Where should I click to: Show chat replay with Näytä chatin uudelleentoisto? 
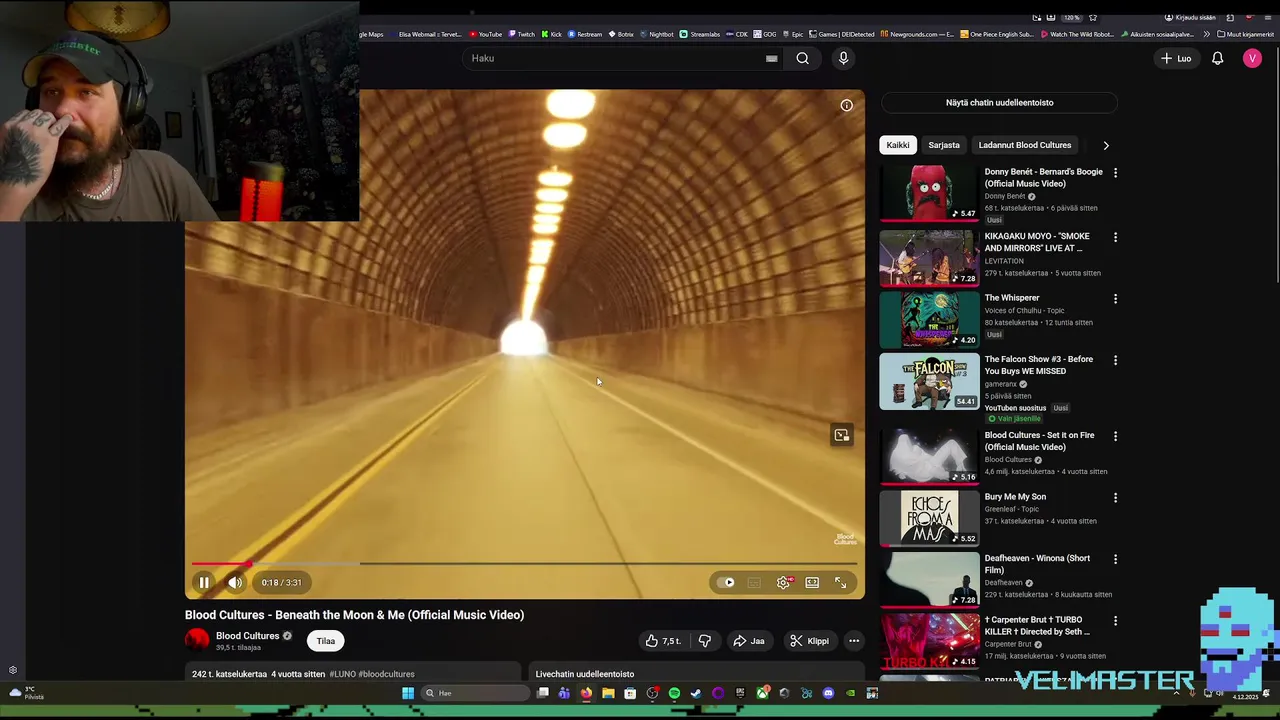[999, 102]
